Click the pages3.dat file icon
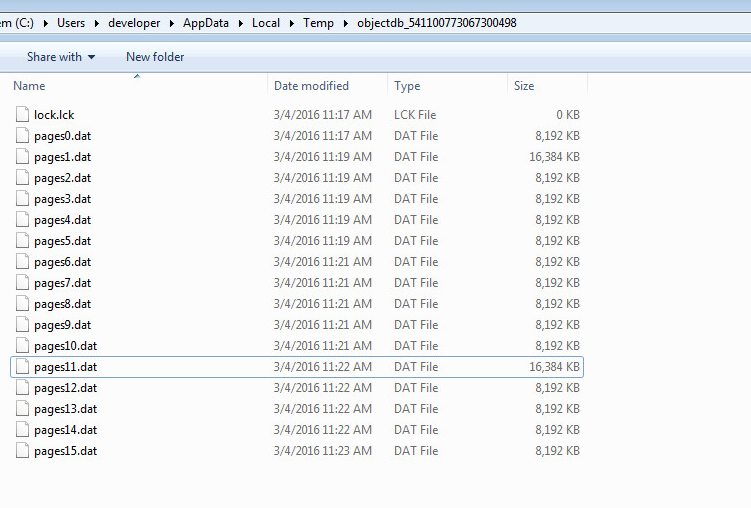751x508 pixels. 22,199
